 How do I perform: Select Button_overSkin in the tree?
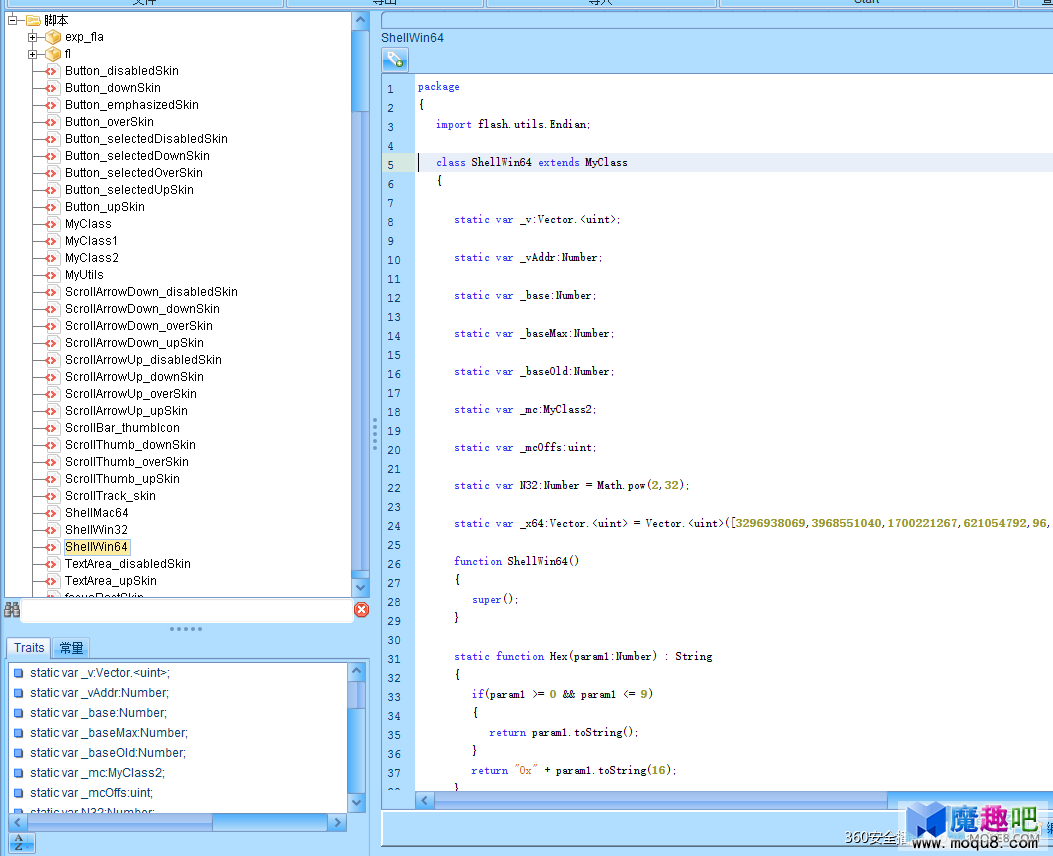pyautogui.click(x=109, y=122)
